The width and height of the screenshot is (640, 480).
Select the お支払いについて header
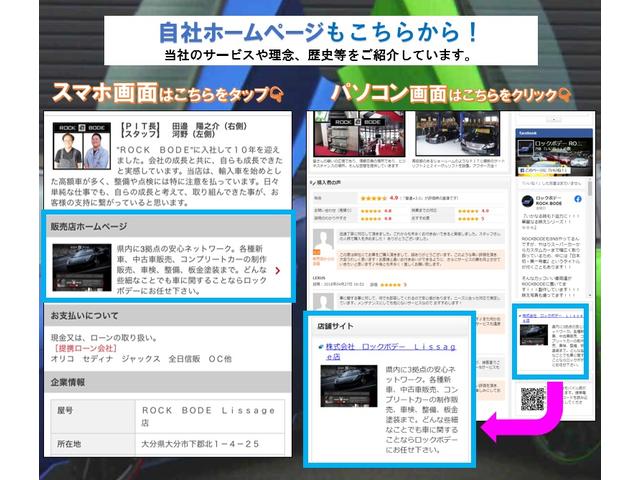(x=168, y=316)
